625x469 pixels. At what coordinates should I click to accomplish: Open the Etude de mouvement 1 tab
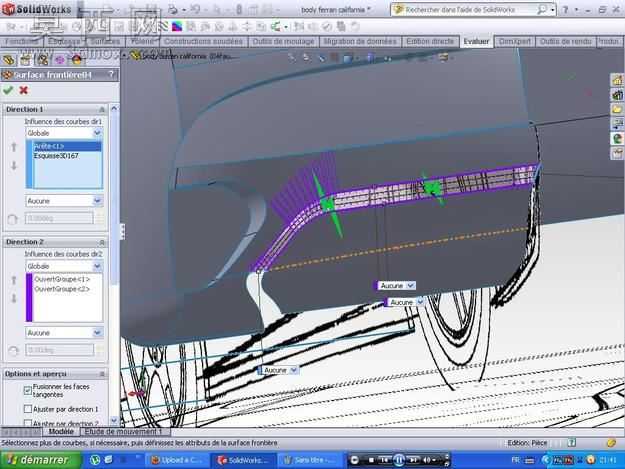coord(123,432)
